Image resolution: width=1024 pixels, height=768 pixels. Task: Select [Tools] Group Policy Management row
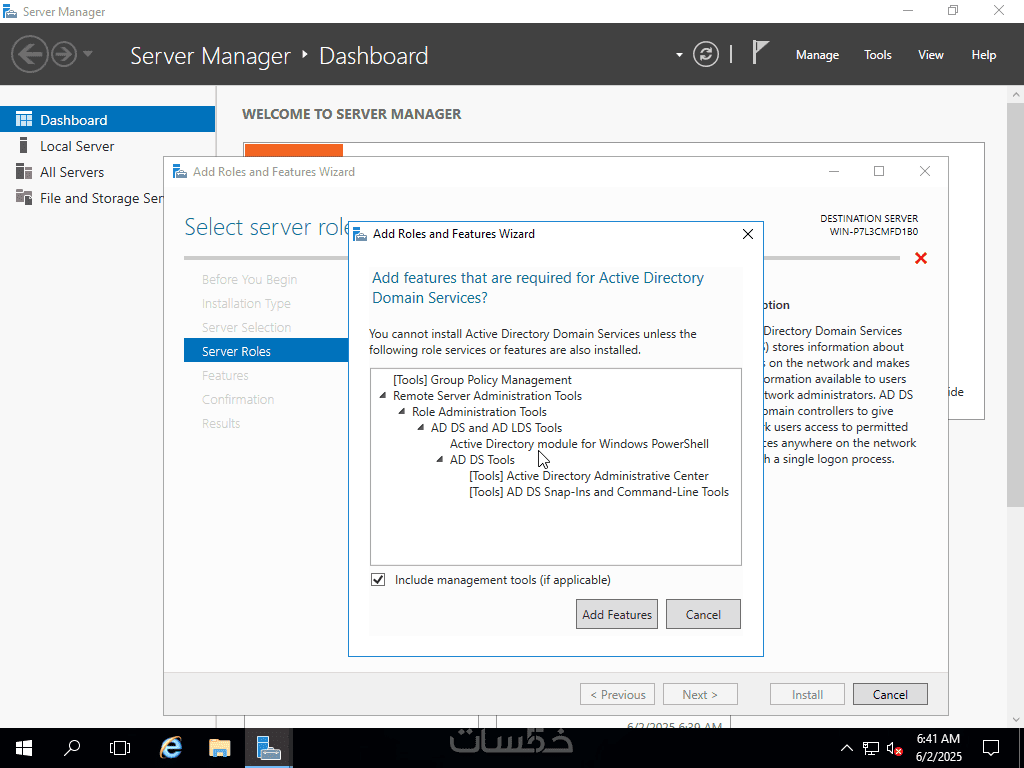(x=482, y=379)
